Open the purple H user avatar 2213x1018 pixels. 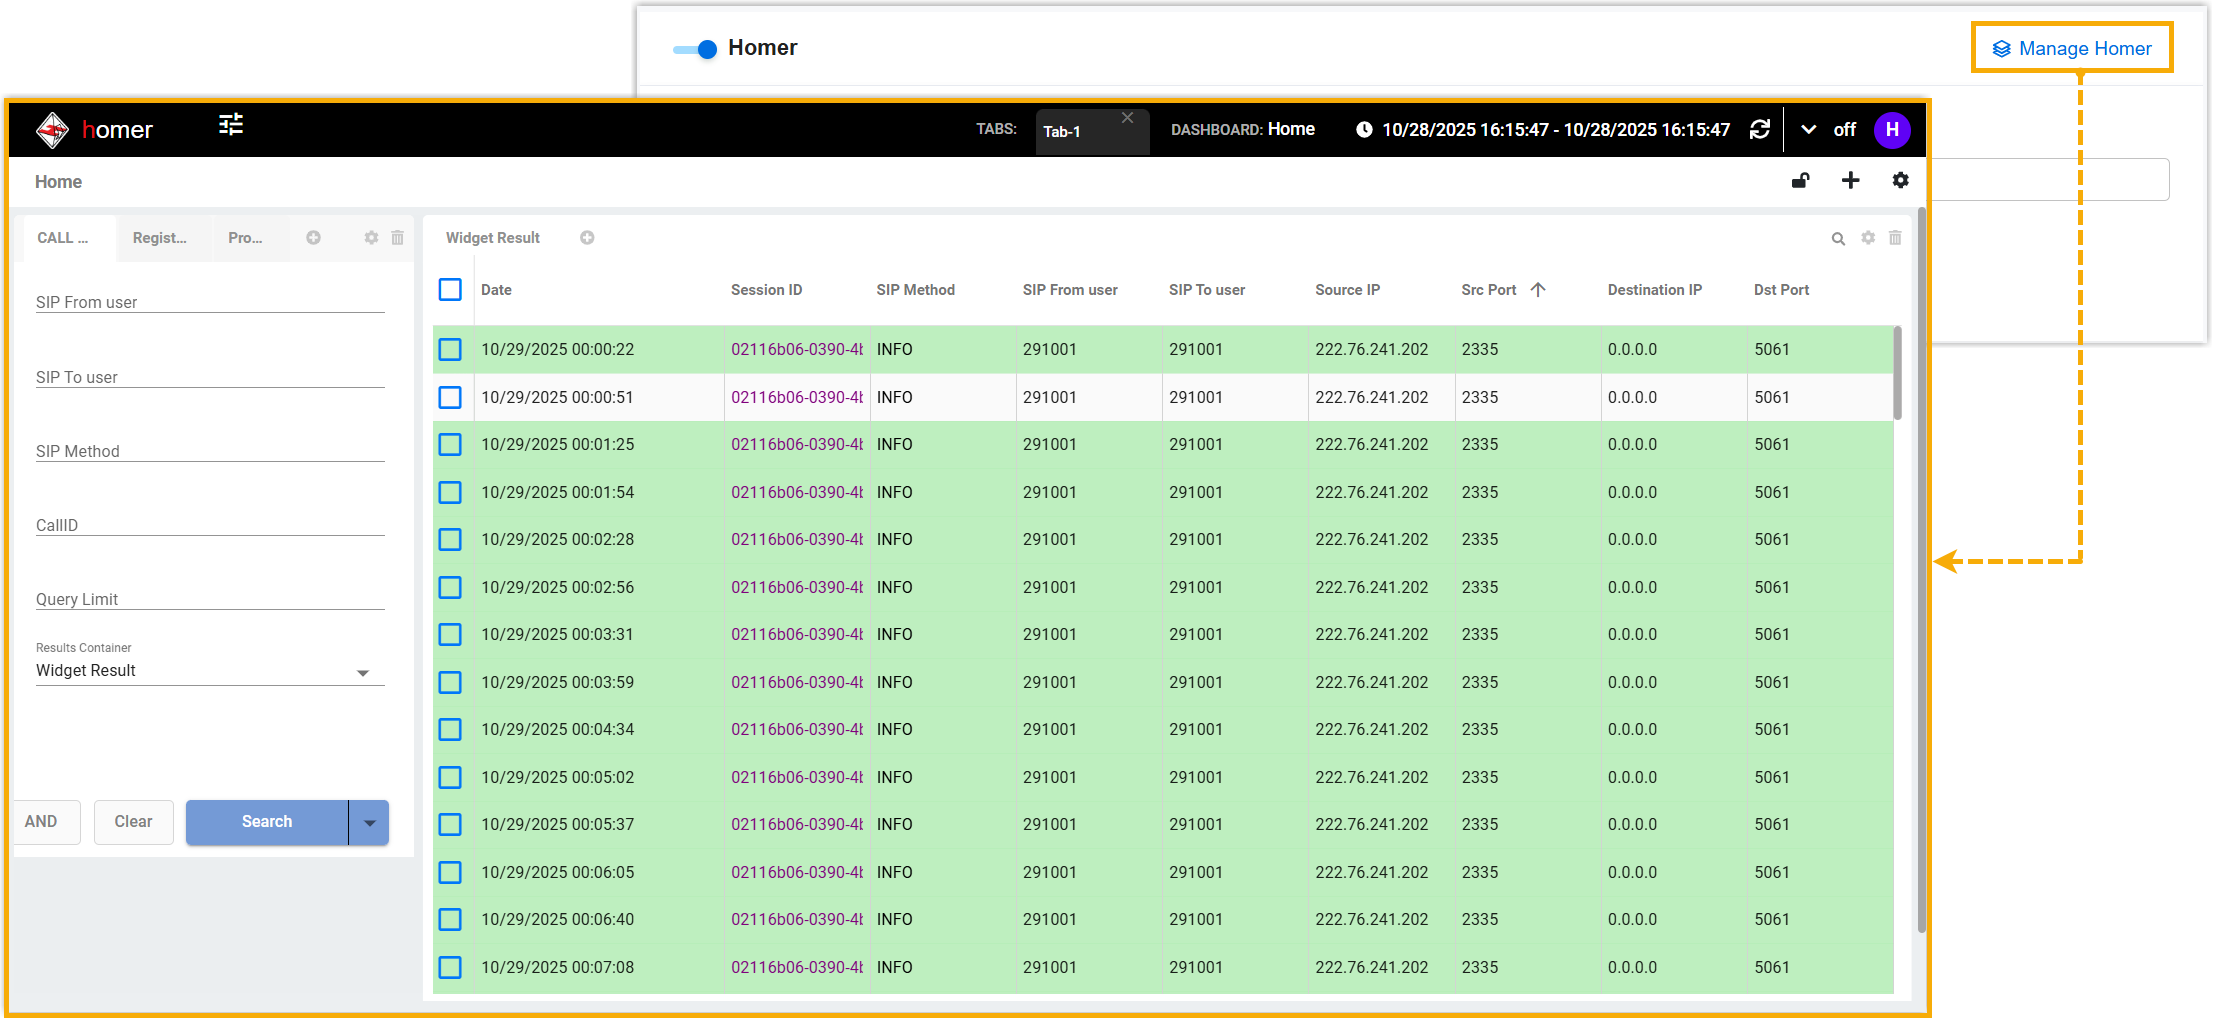[x=1892, y=130]
